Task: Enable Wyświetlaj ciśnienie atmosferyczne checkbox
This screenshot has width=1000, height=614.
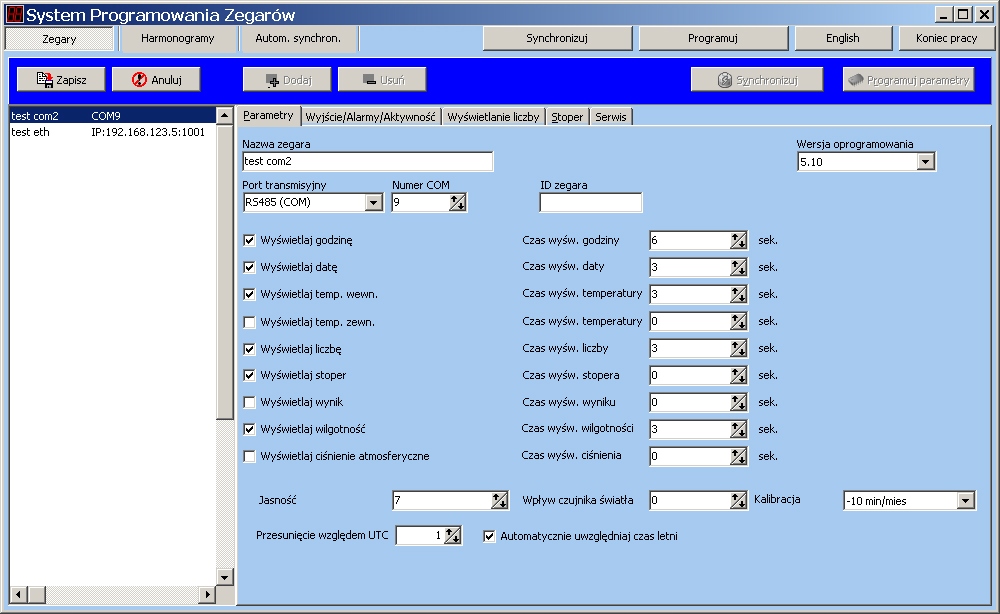Action: [x=249, y=457]
